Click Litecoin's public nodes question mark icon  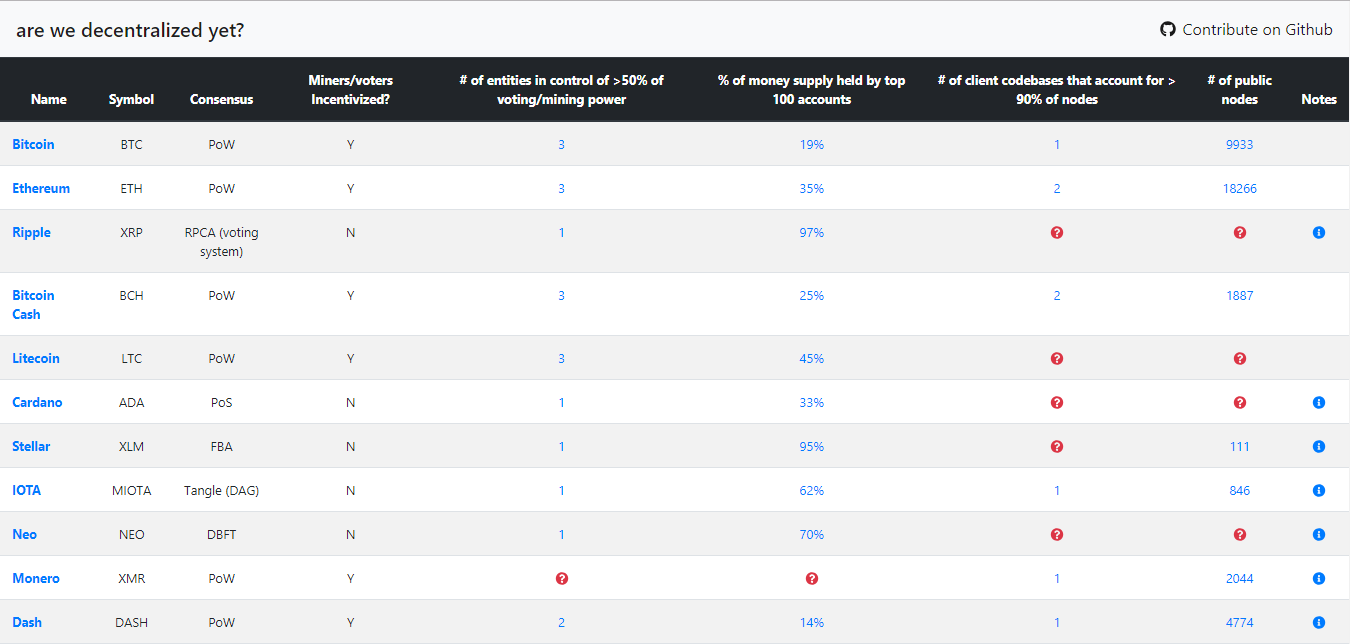click(1240, 358)
